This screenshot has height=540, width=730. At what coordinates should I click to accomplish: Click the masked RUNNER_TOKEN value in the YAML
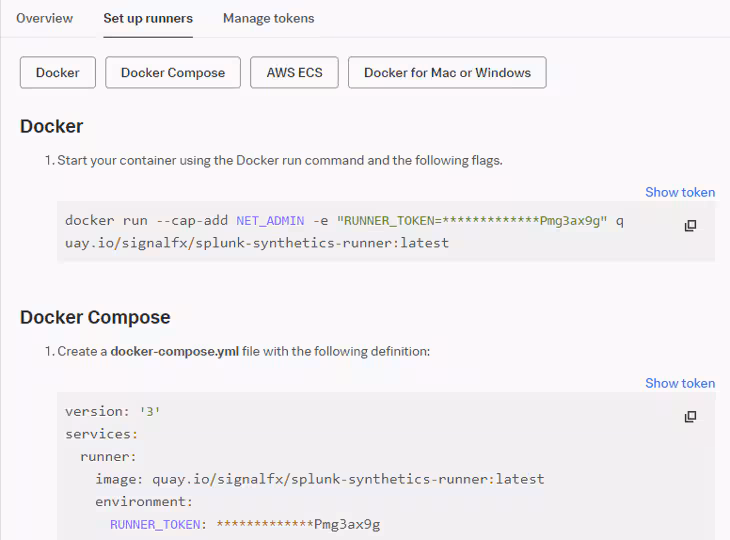(298, 525)
